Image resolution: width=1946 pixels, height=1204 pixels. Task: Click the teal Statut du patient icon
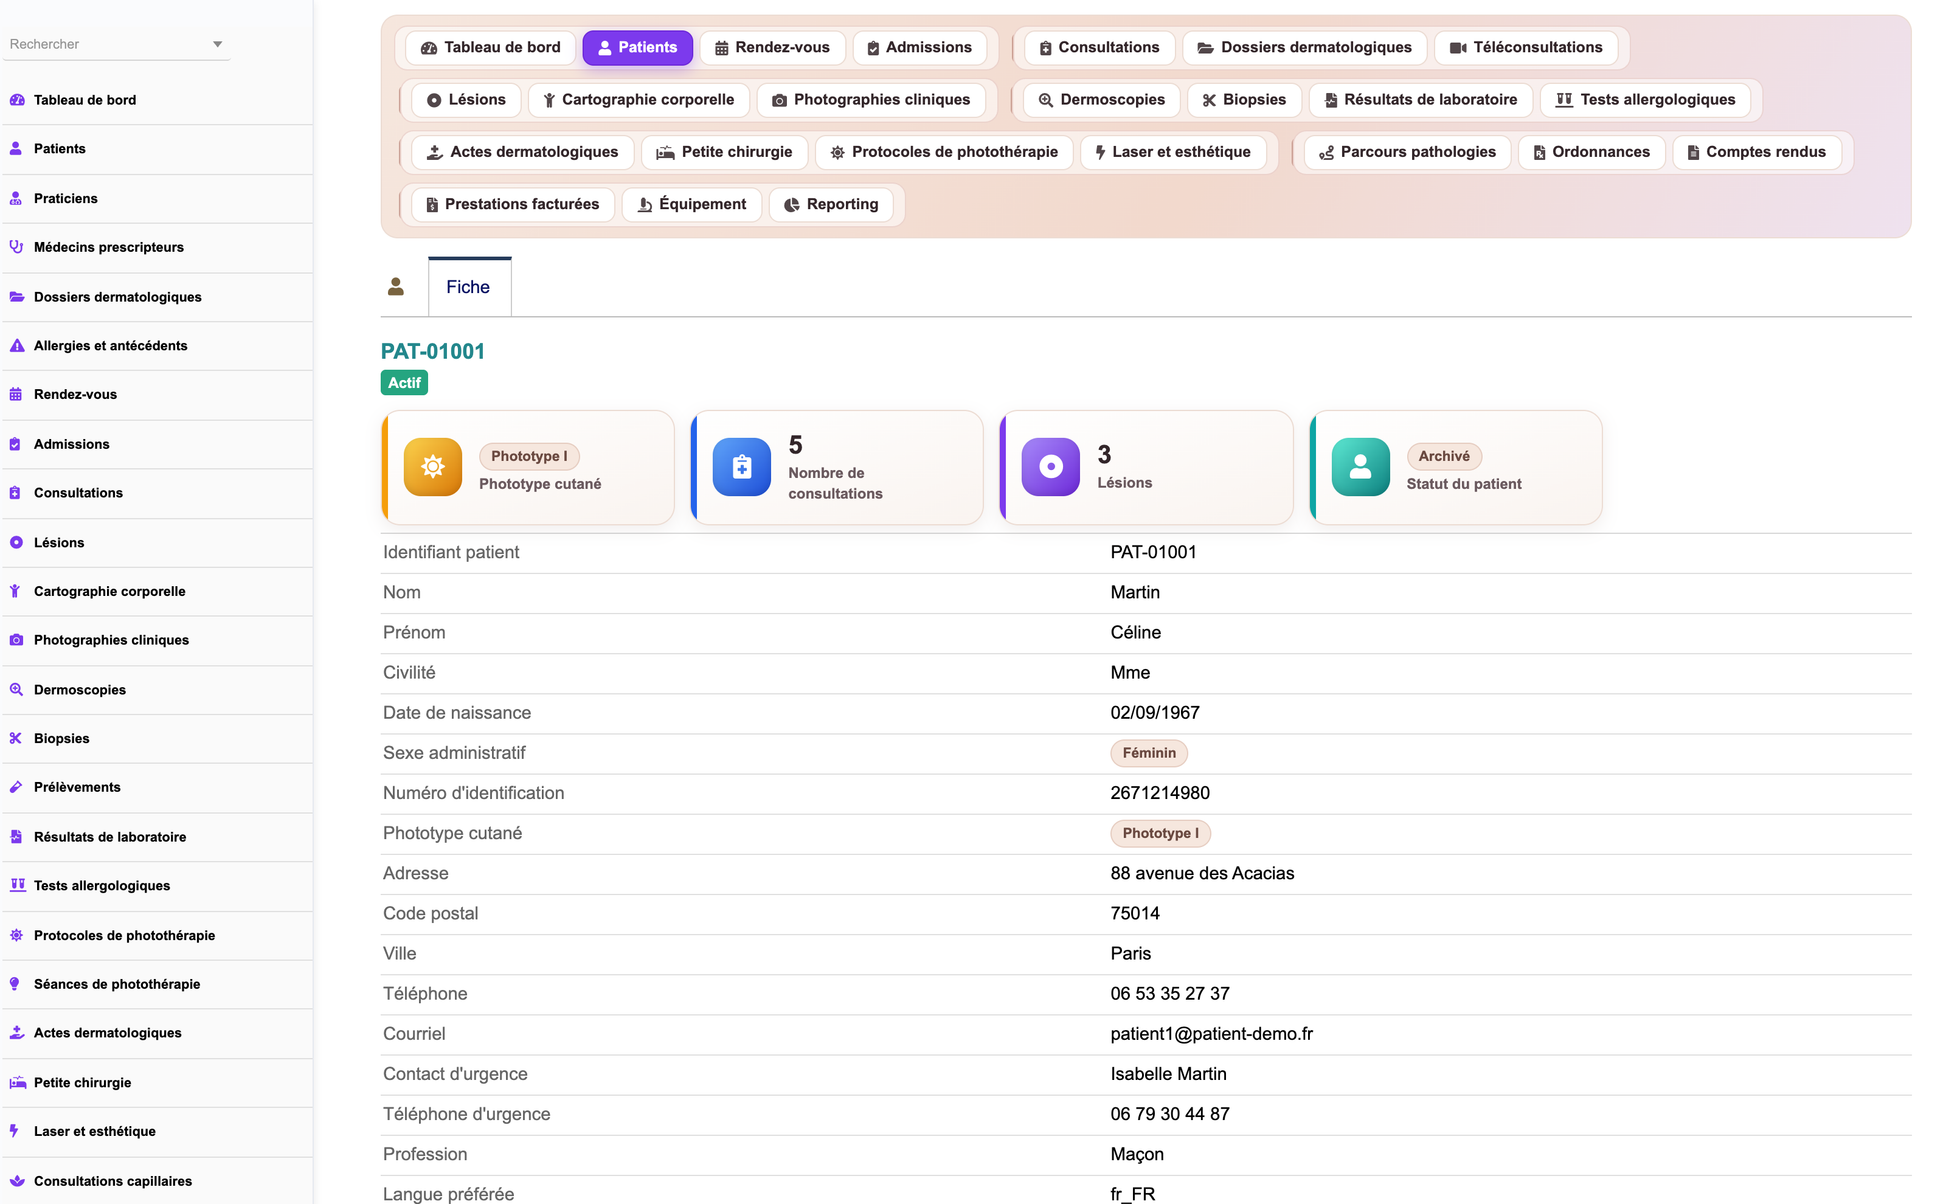point(1360,467)
